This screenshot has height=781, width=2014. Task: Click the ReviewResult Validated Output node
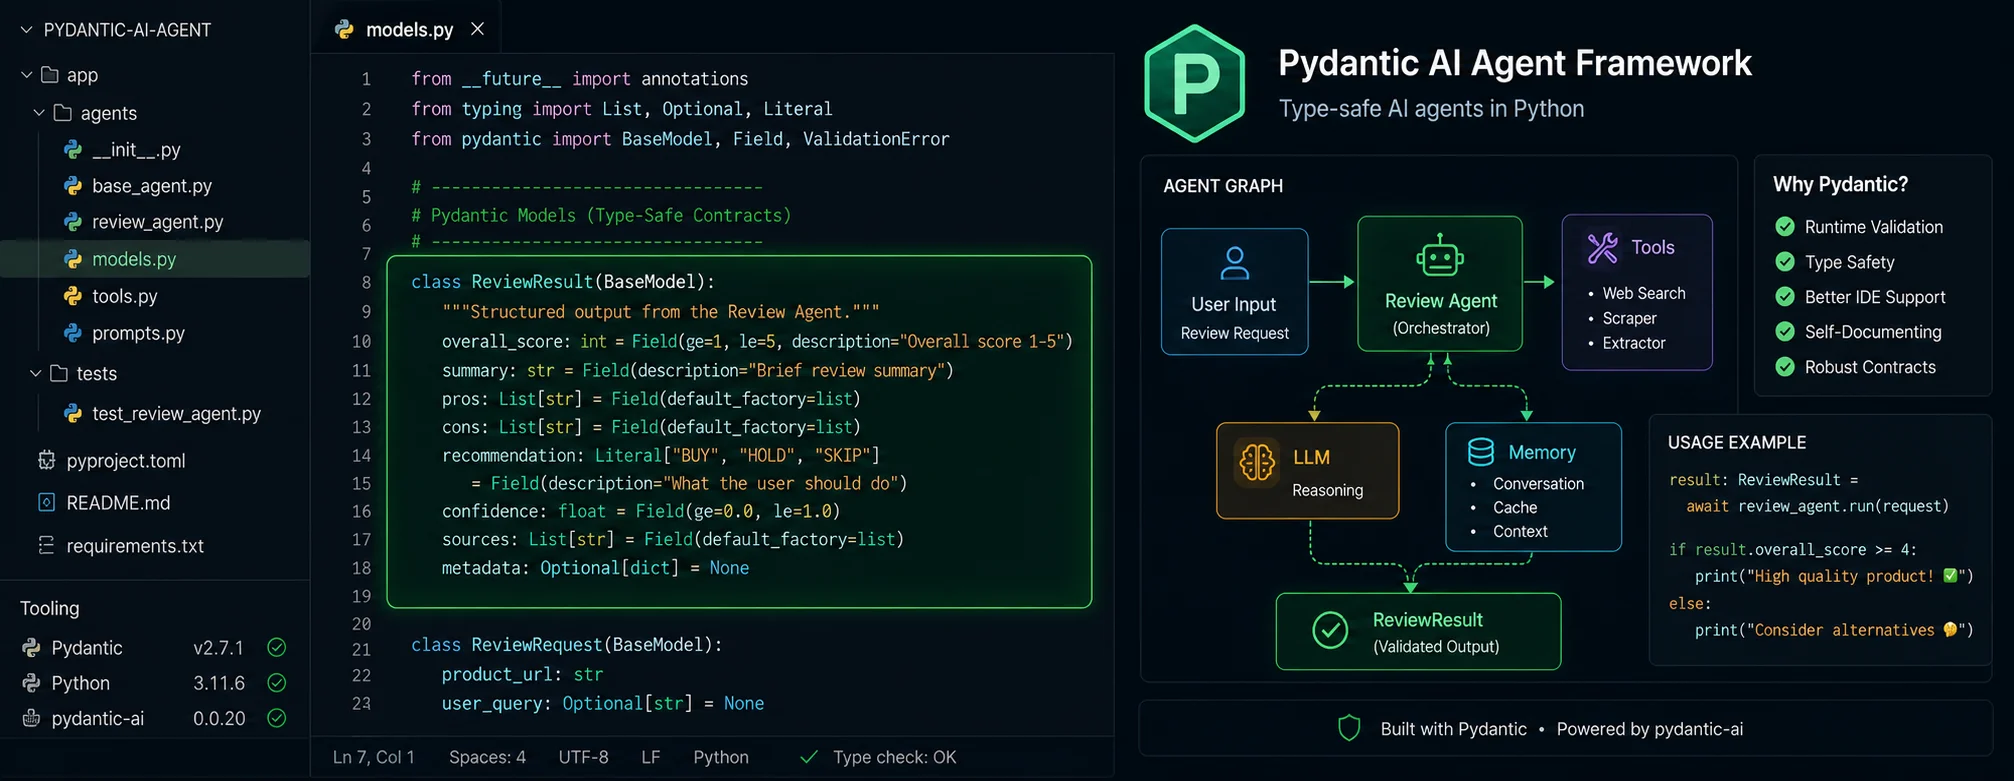(x=1418, y=631)
